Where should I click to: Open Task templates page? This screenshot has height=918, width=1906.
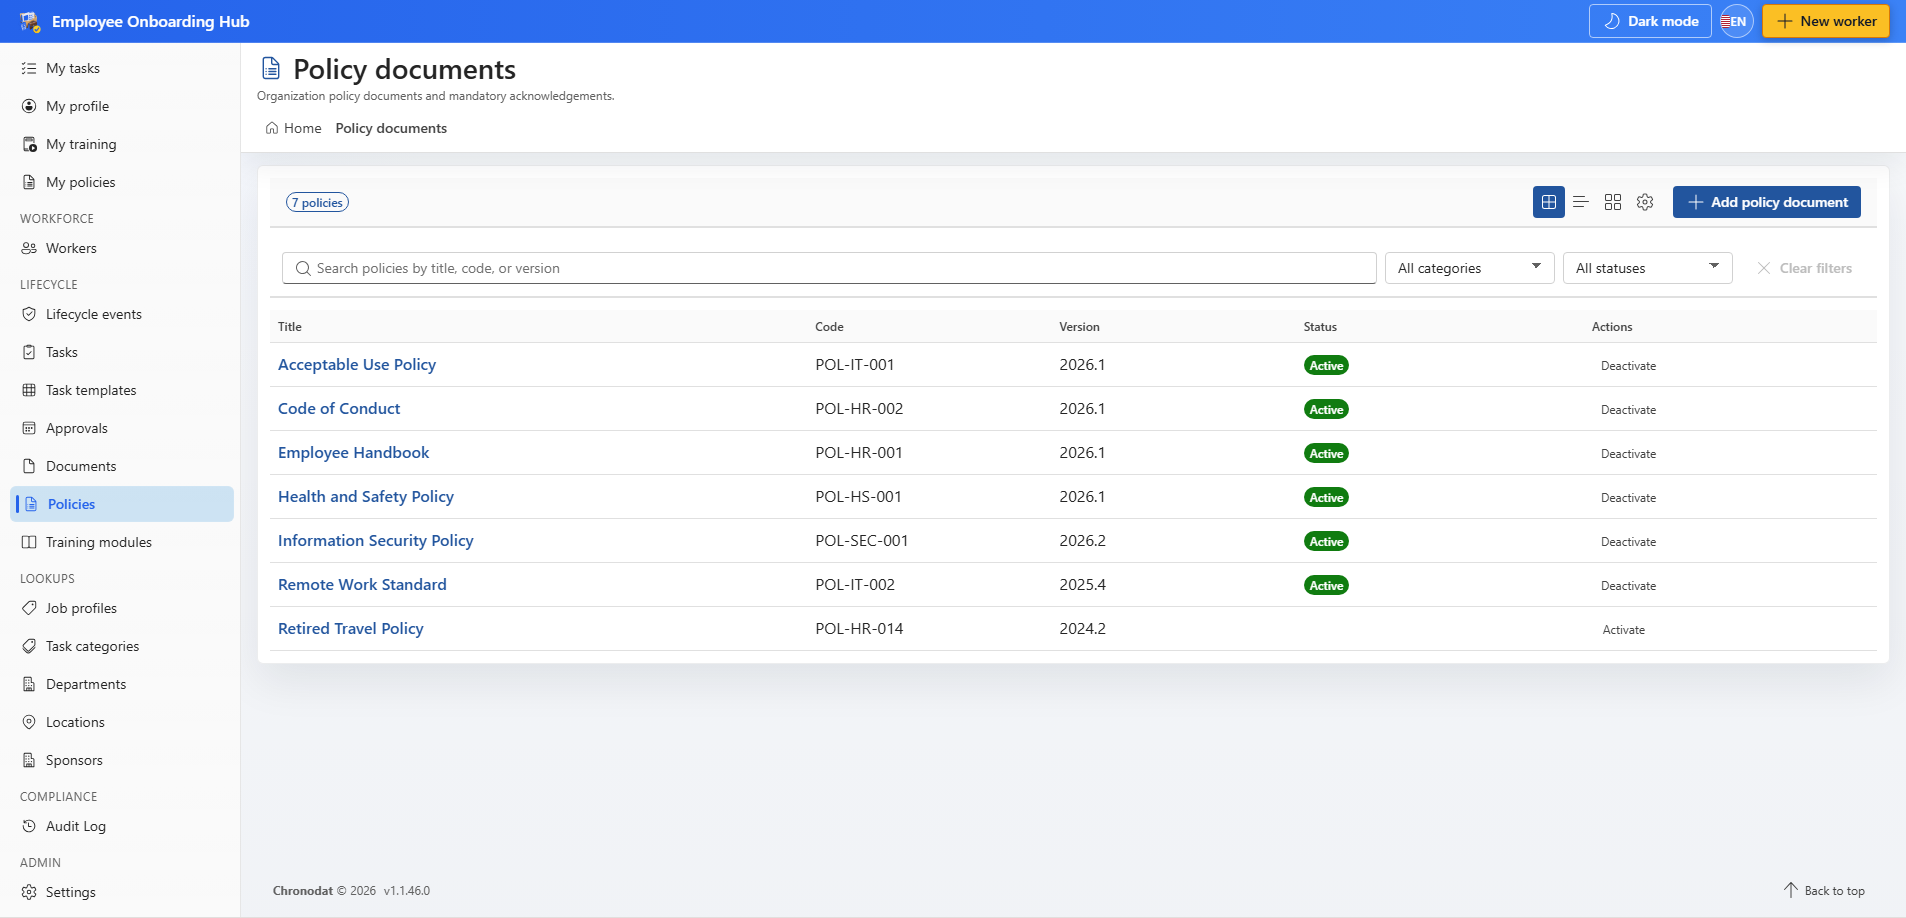point(122,390)
